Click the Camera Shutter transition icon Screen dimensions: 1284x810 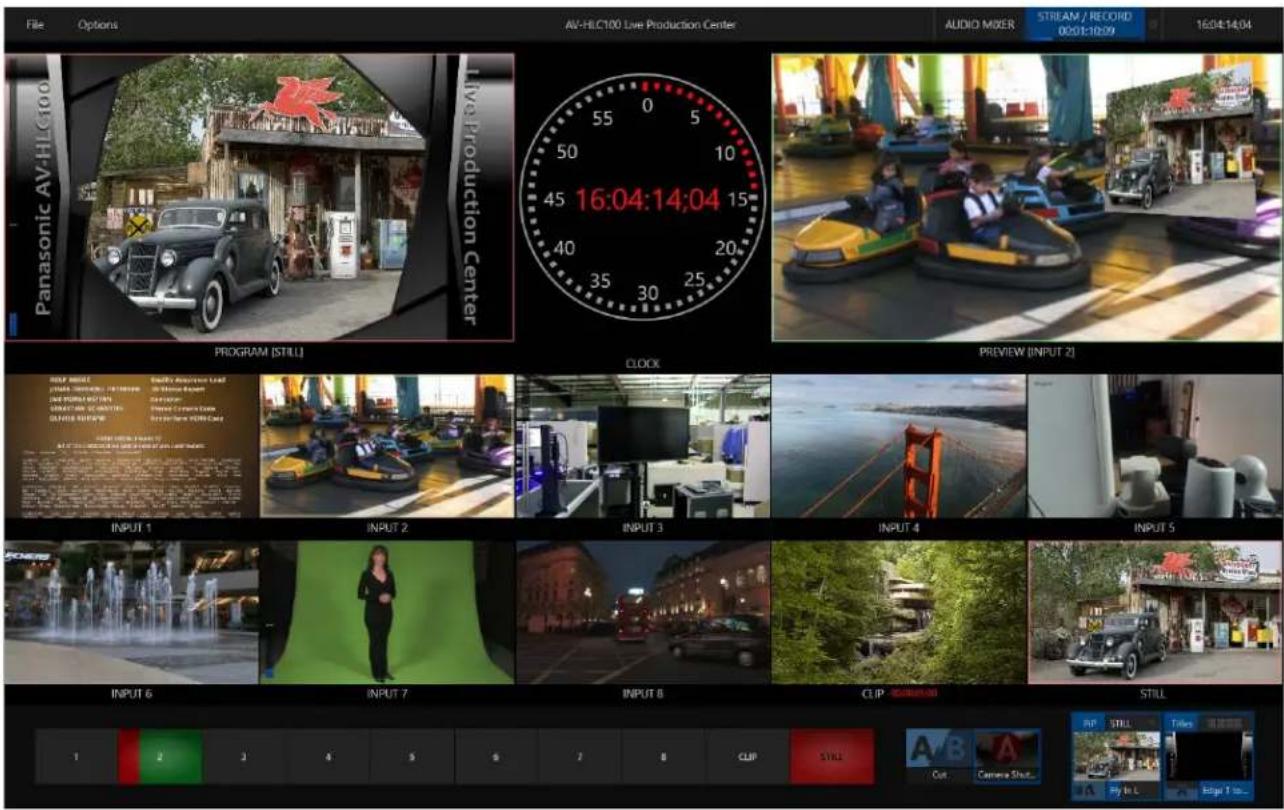pyautogui.click(x=1007, y=747)
